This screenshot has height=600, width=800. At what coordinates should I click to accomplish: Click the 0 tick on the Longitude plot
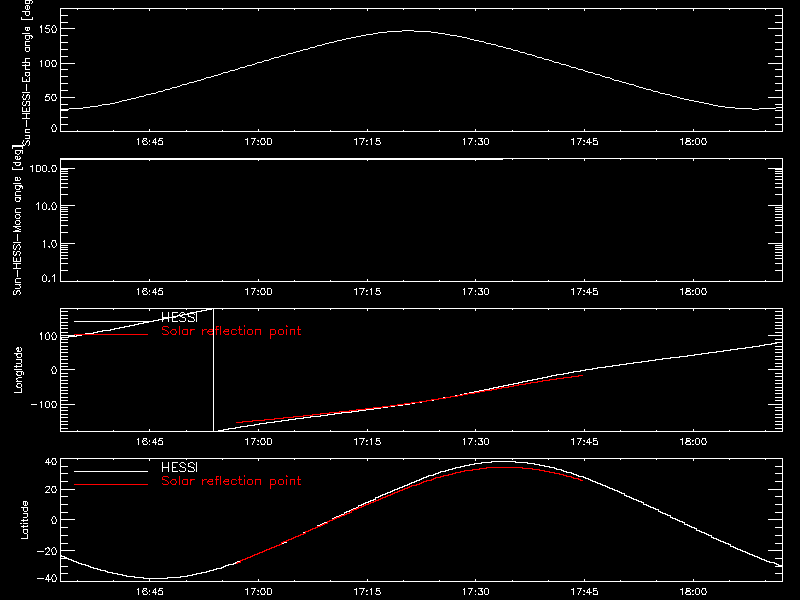coord(54,370)
